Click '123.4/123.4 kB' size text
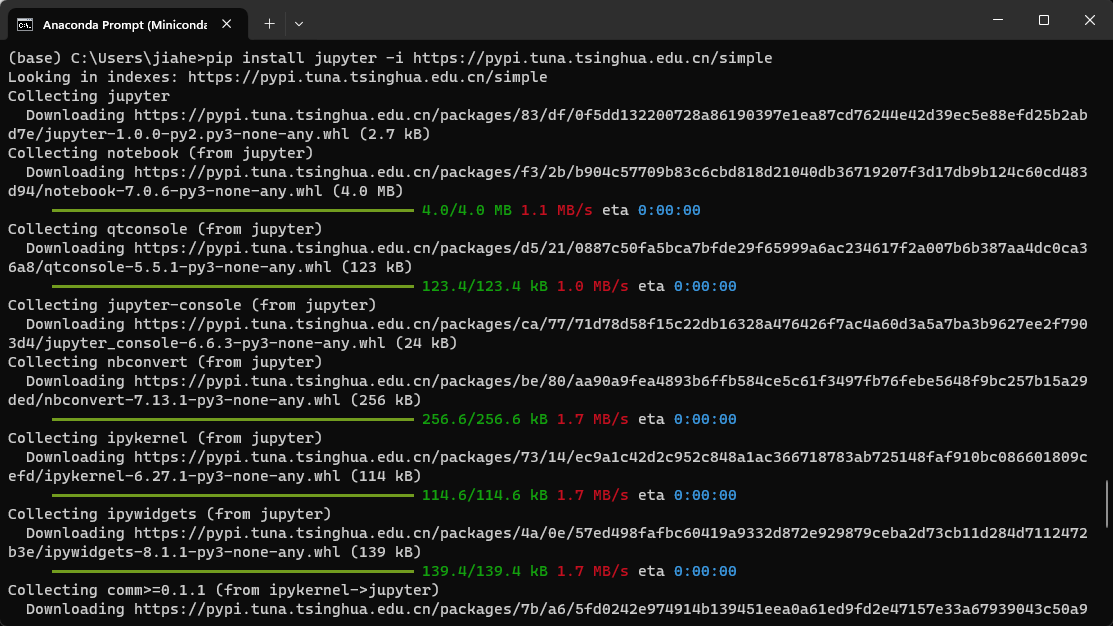This screenshot has height=626, width=1113. 485,286
